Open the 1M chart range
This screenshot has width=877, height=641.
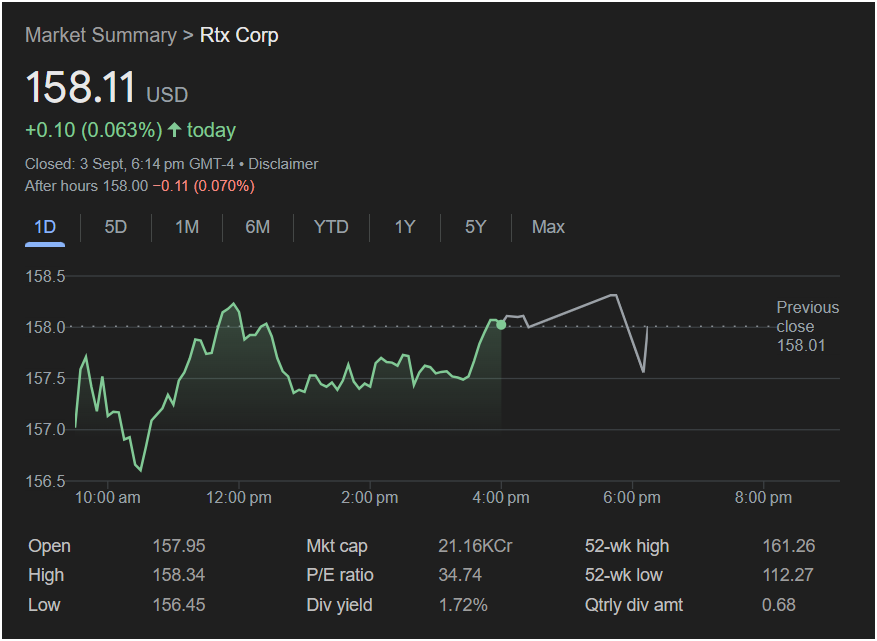187,227
